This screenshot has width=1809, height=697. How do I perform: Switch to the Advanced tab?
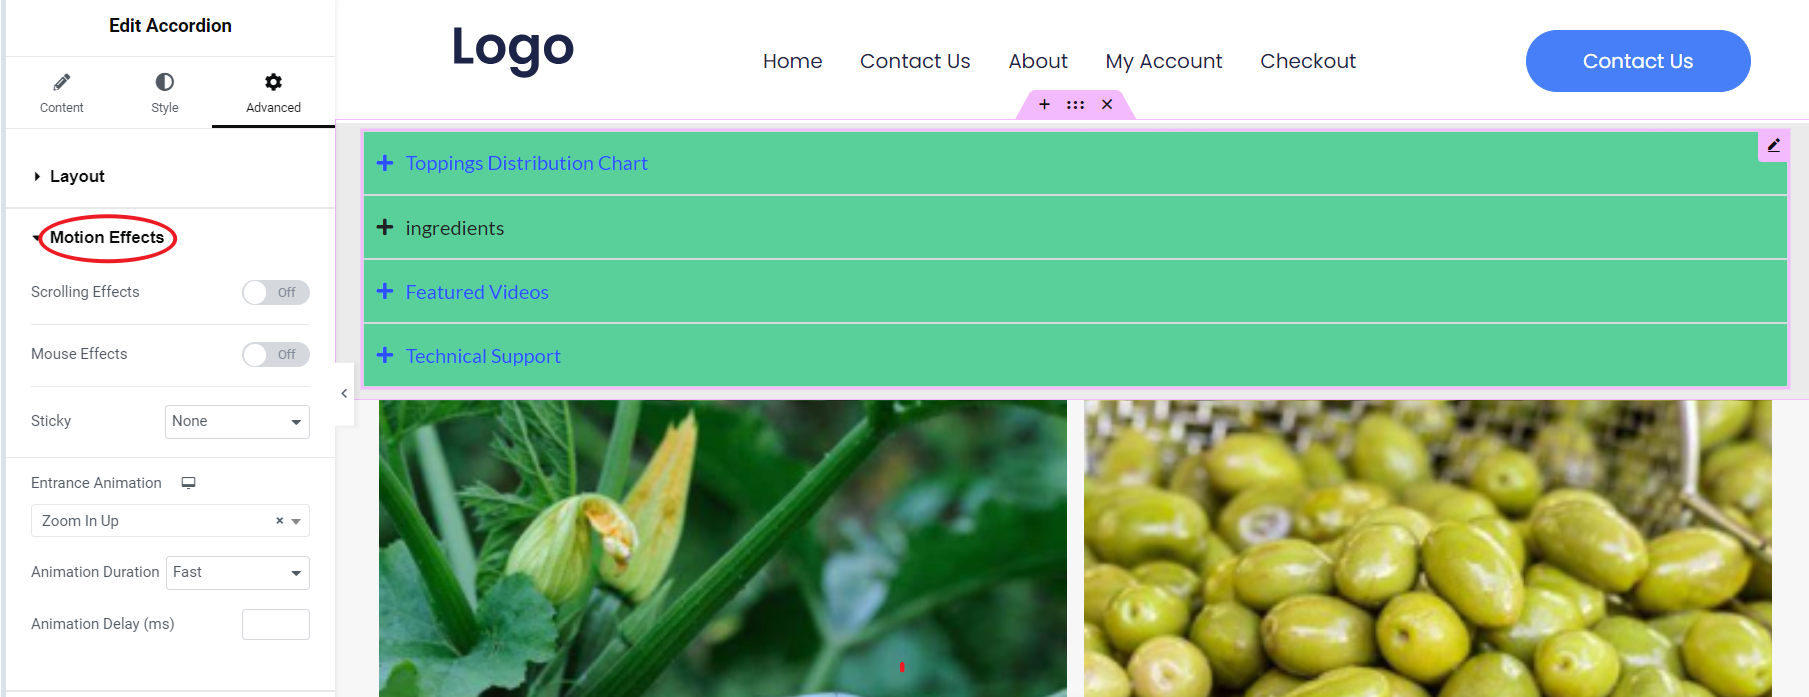coord(273,93)
